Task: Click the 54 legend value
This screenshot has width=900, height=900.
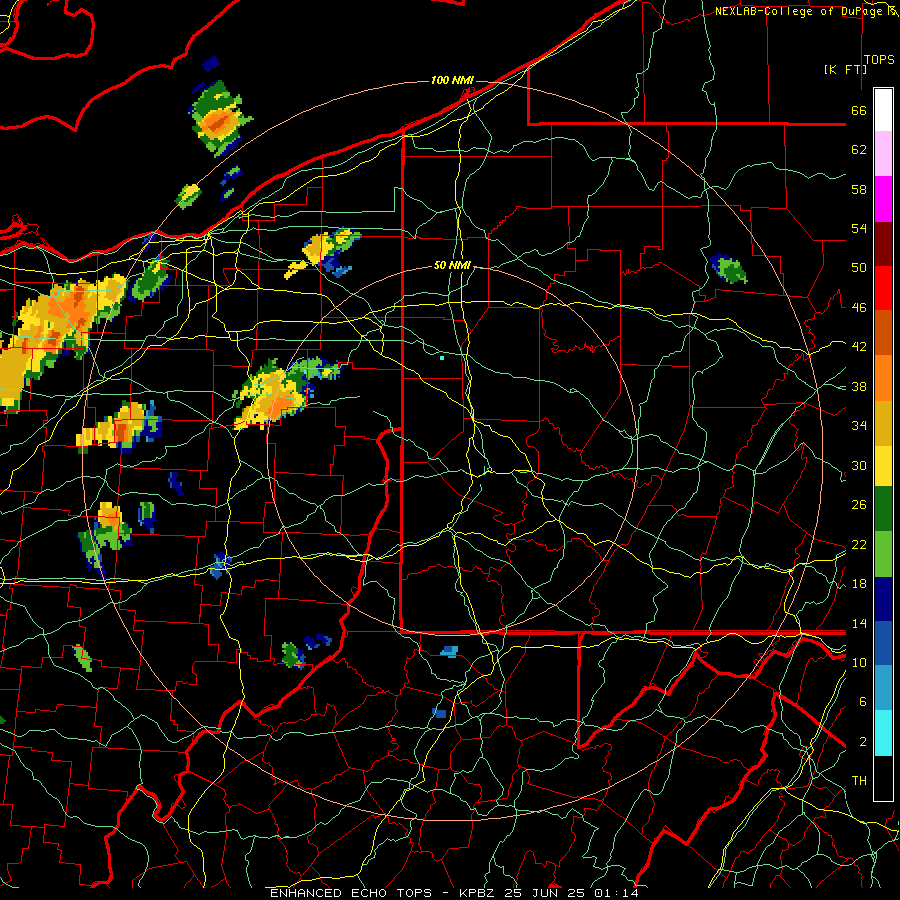Action: [x=859, y=228]
